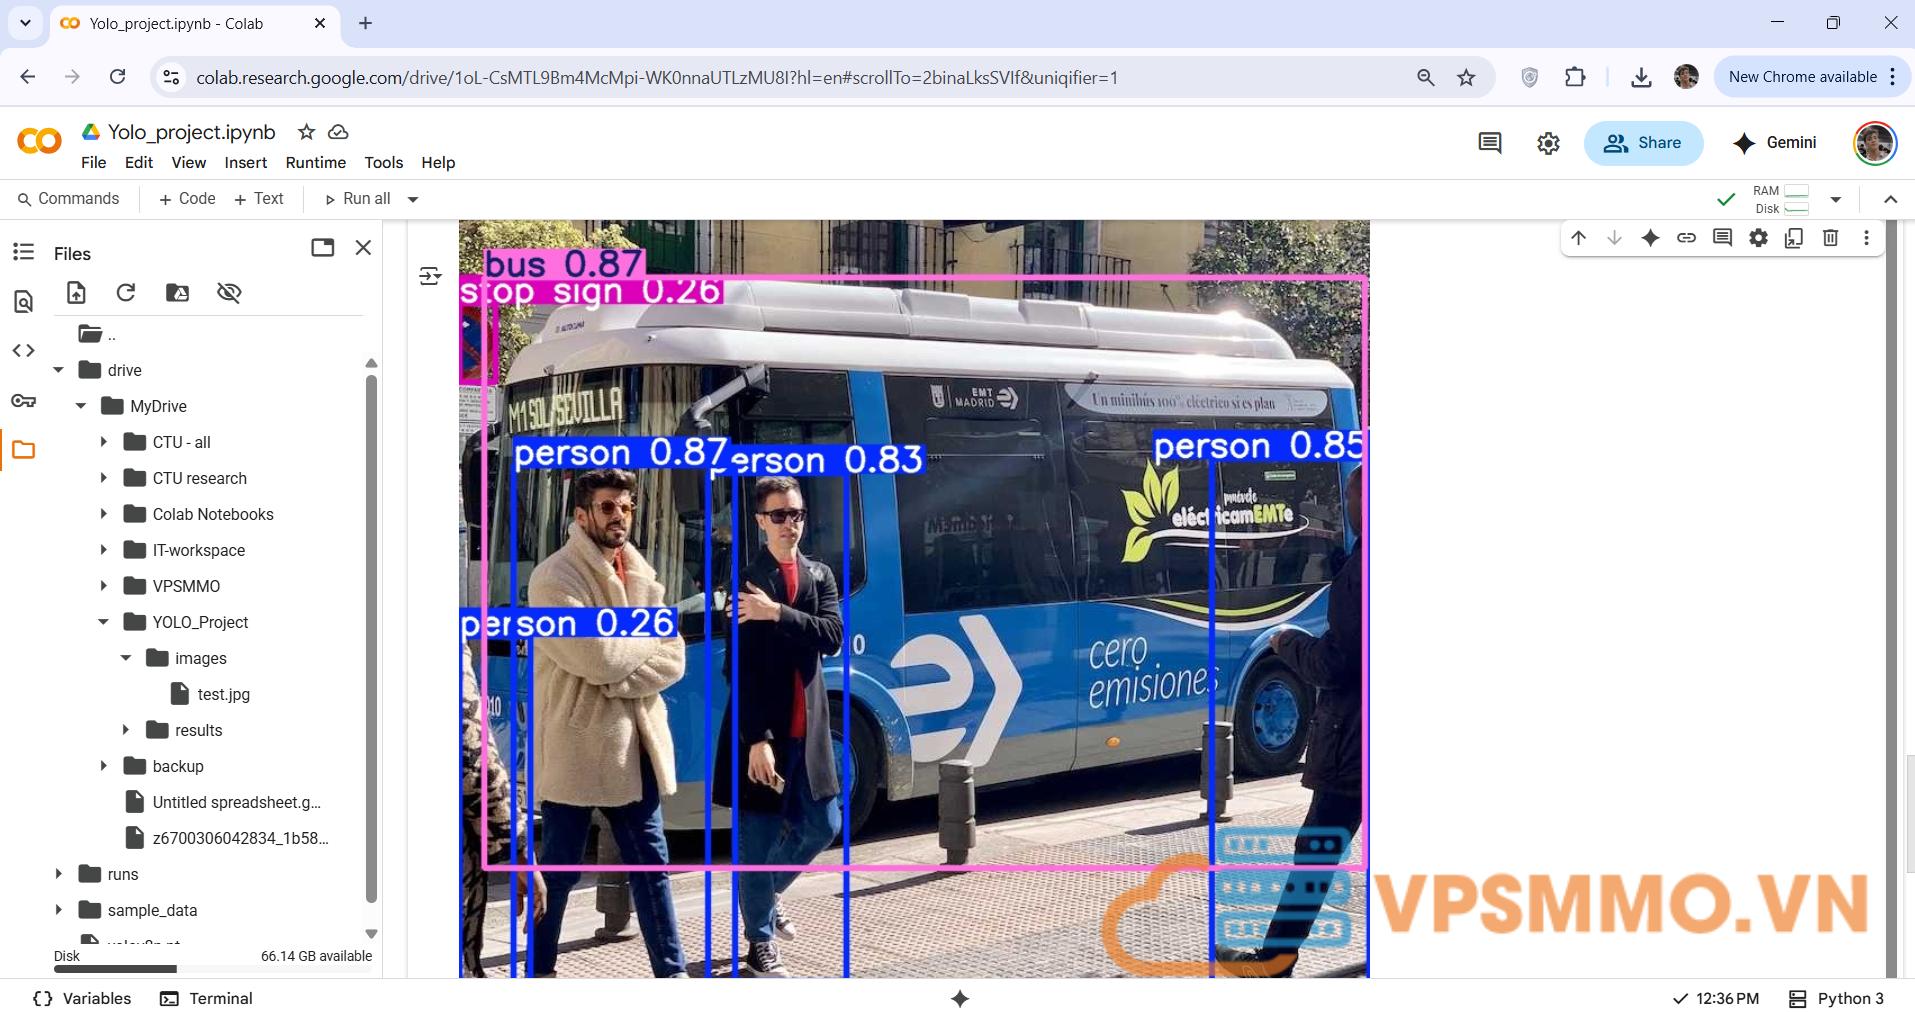
Task: Refresh the Files panel listing
Action: [x=126, y=292]
